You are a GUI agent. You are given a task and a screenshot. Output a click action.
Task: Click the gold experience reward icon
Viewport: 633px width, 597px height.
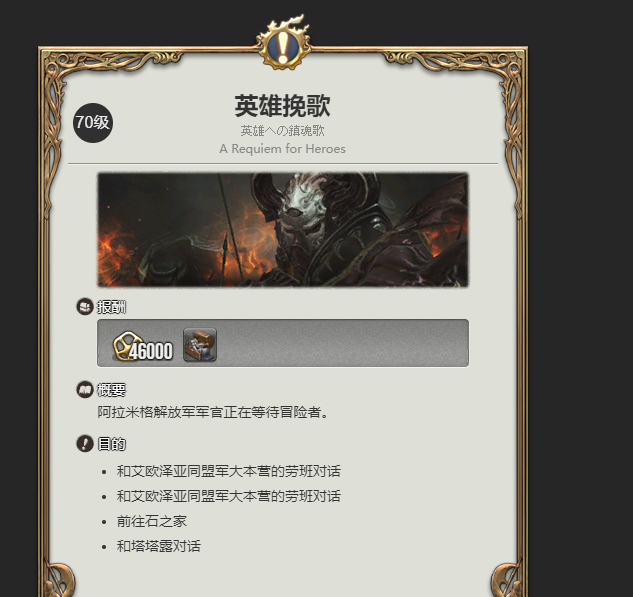126,346
